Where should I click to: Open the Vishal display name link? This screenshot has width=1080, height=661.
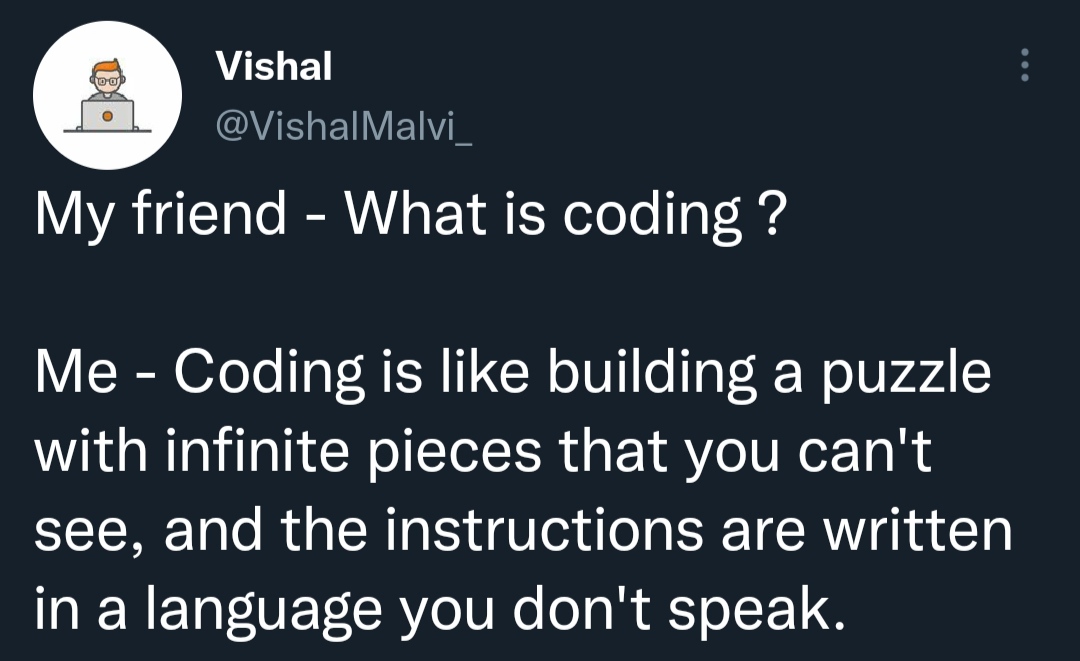click(x=274, y=67)
